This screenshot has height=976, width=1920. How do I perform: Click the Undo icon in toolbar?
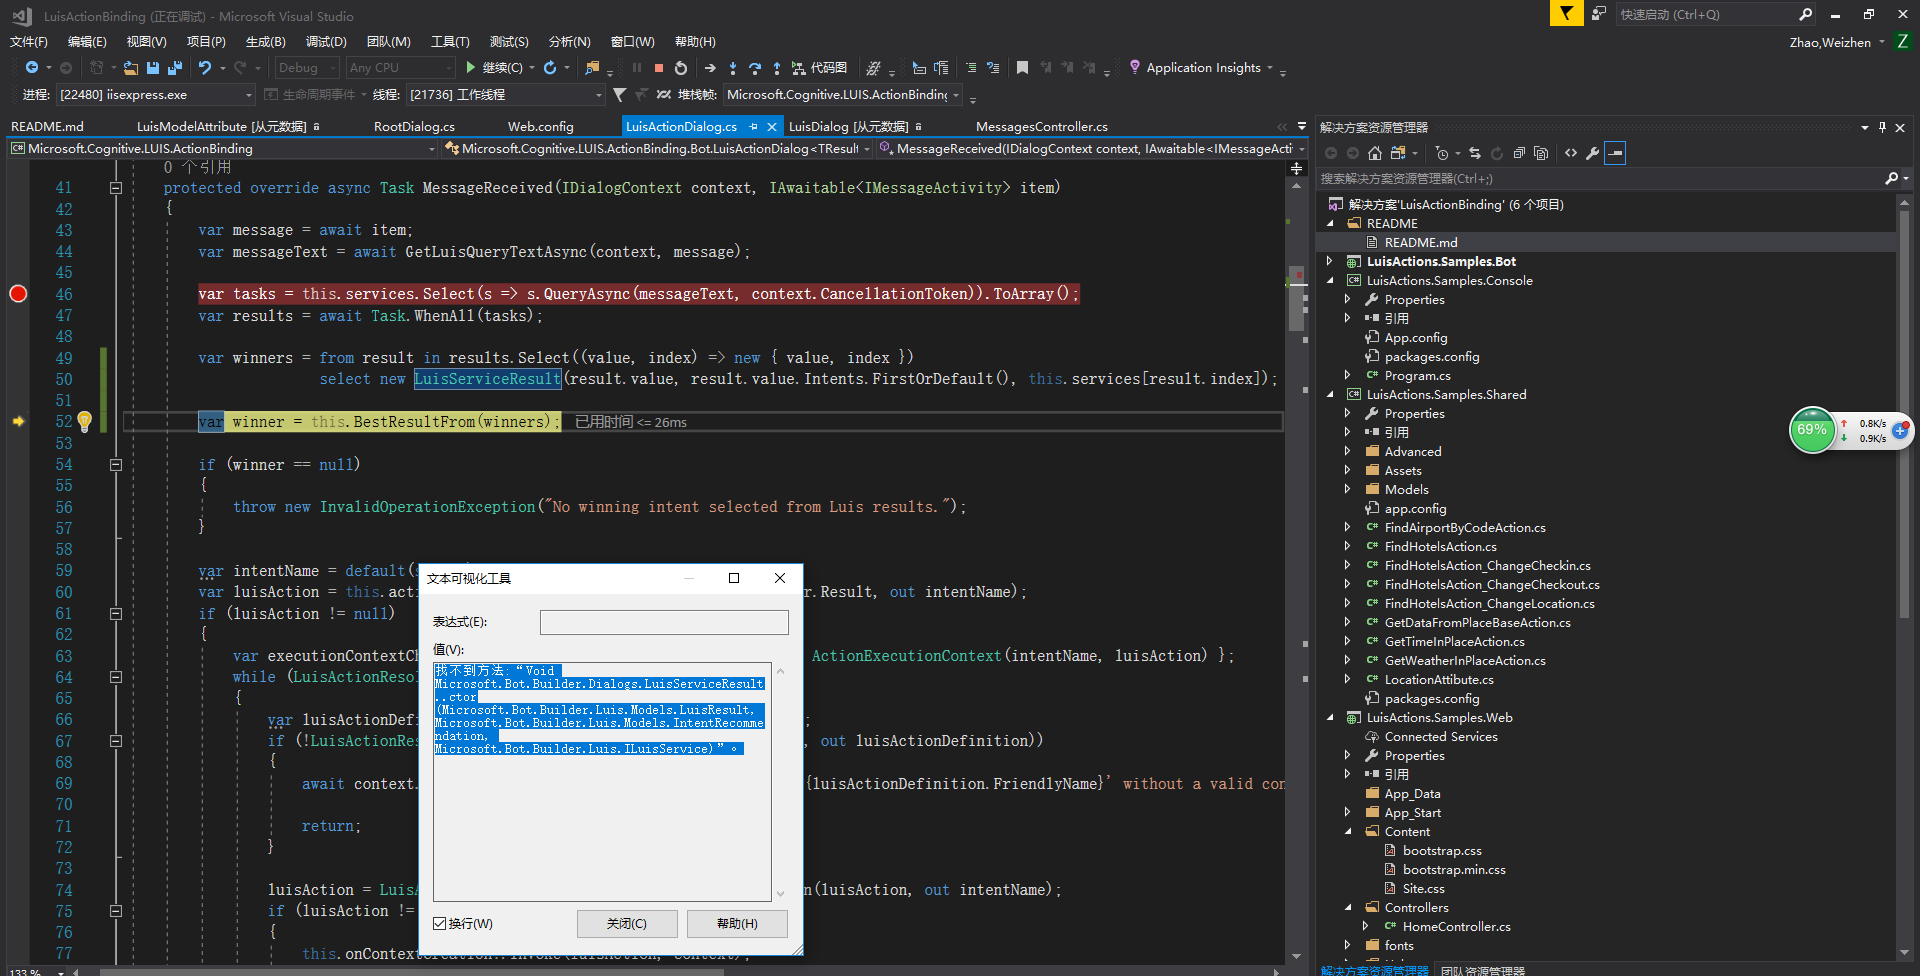click(205, 68)
